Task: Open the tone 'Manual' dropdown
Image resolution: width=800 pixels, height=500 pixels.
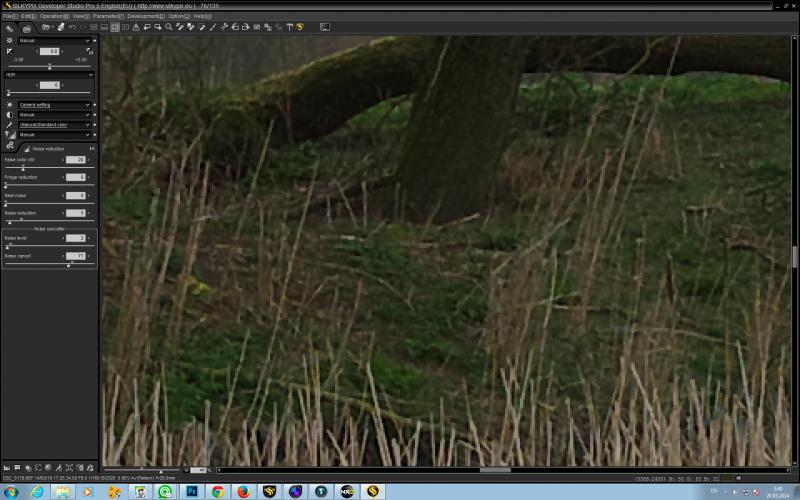Action: click(54, 115)
